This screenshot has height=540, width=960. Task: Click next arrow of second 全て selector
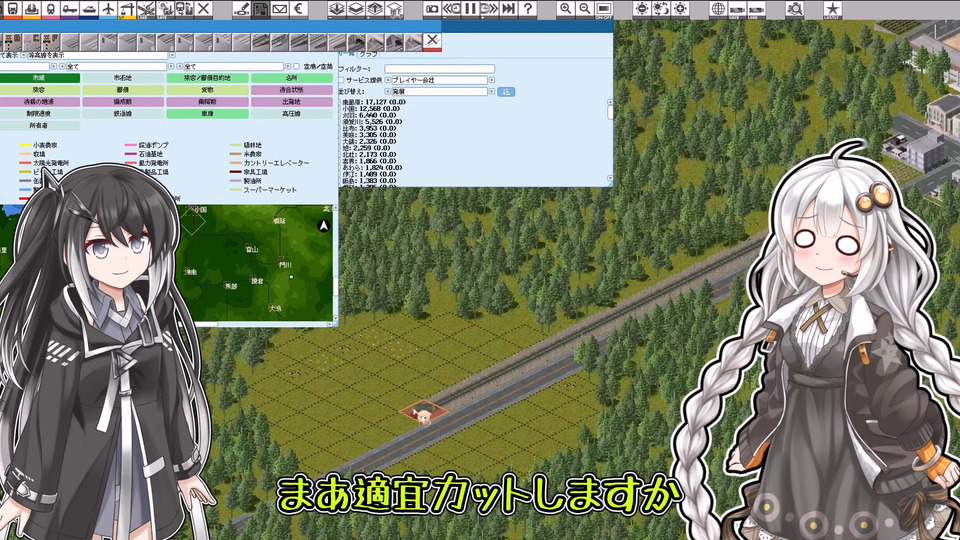pyautogui.click(x=288, y=66)
